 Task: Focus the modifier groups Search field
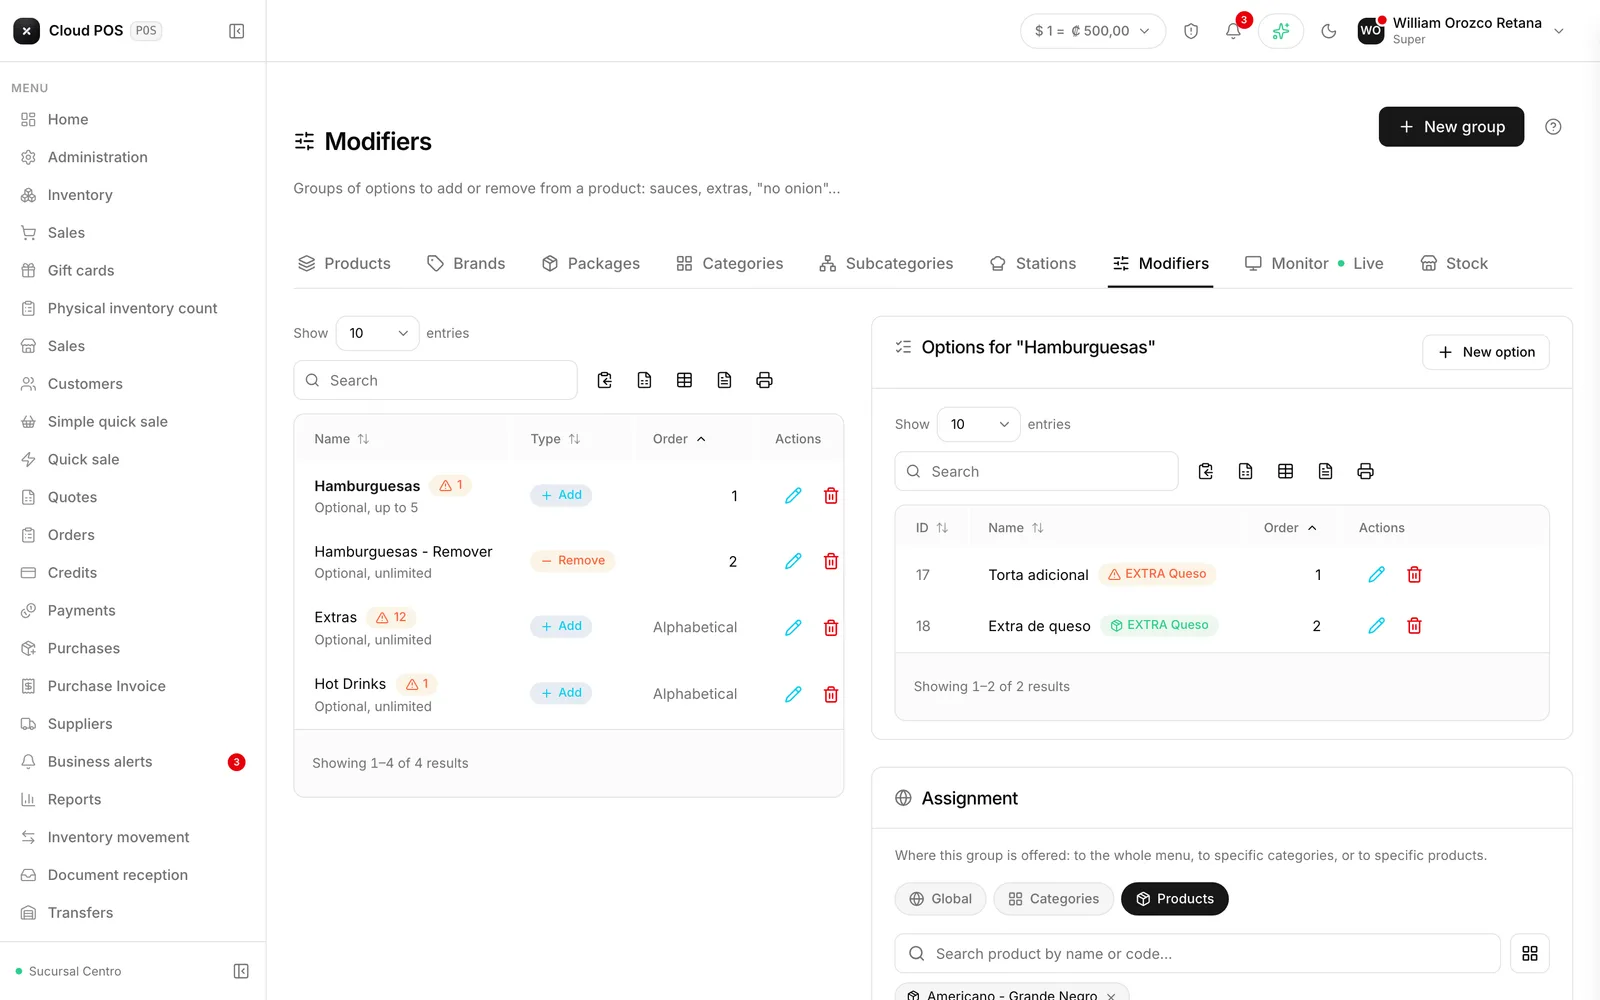click(436, 380)
